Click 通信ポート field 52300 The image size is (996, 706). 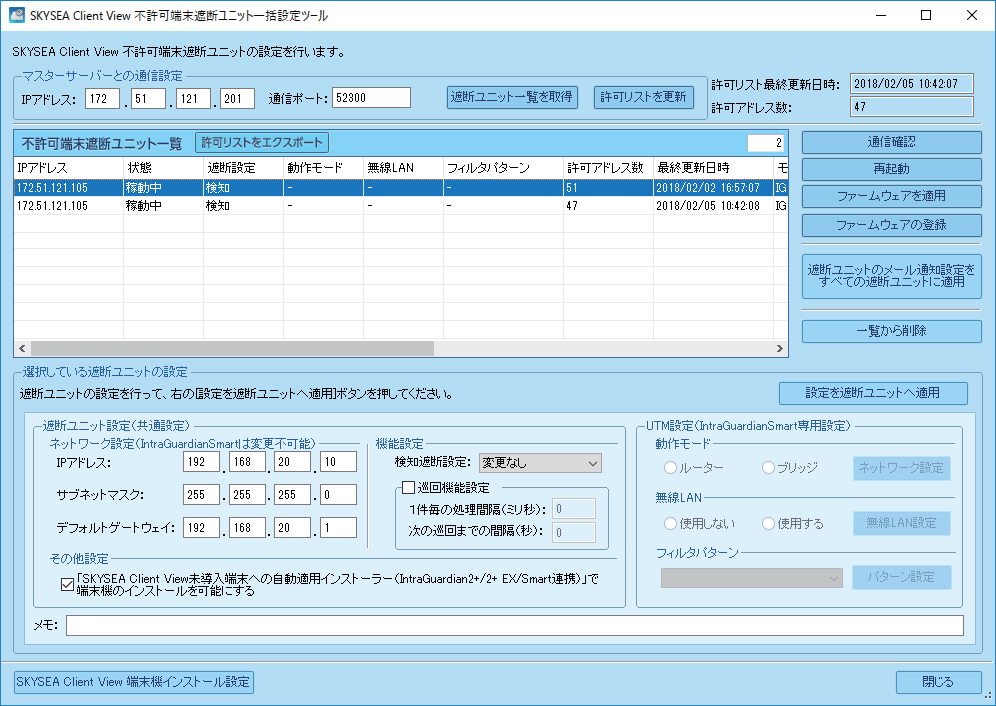tap(371, 98)
